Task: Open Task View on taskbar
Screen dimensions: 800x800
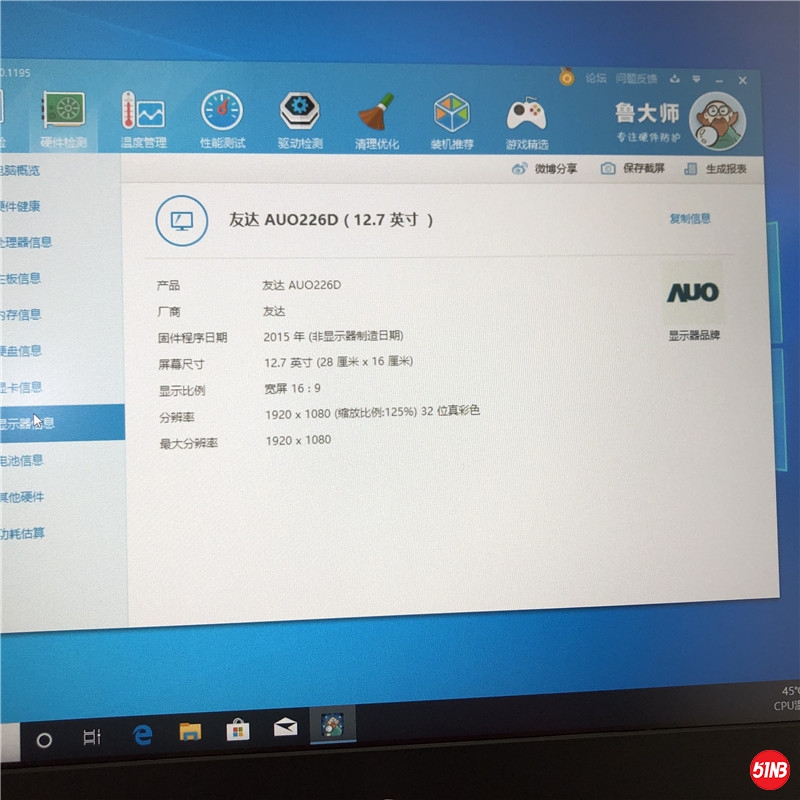Action: point(92,737)
